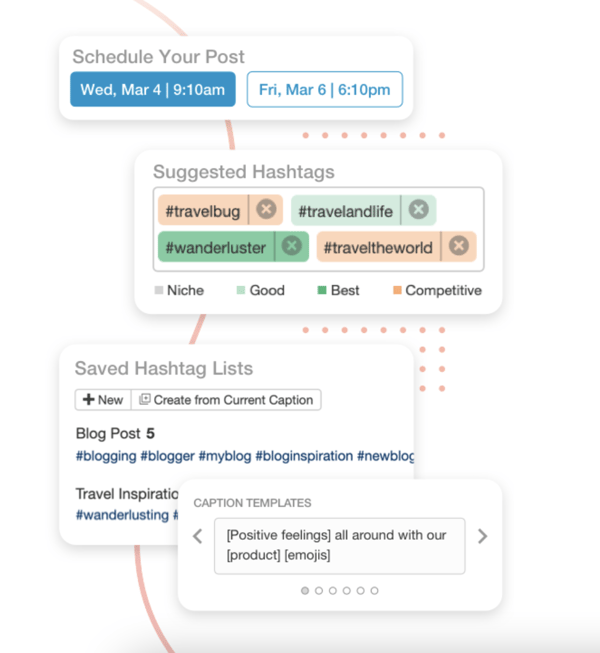600x653 pixels.
Task: Open the Travel Inspiration hashtag list
Action: tap(125, 493)
